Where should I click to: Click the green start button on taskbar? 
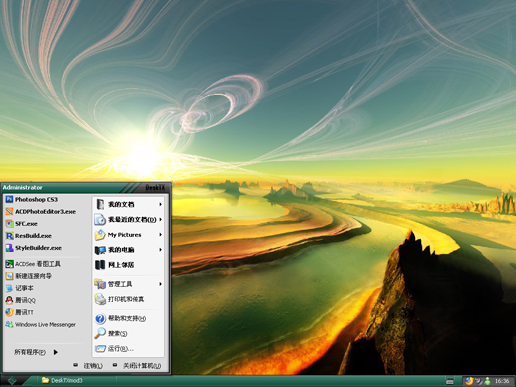coord(12,380)
